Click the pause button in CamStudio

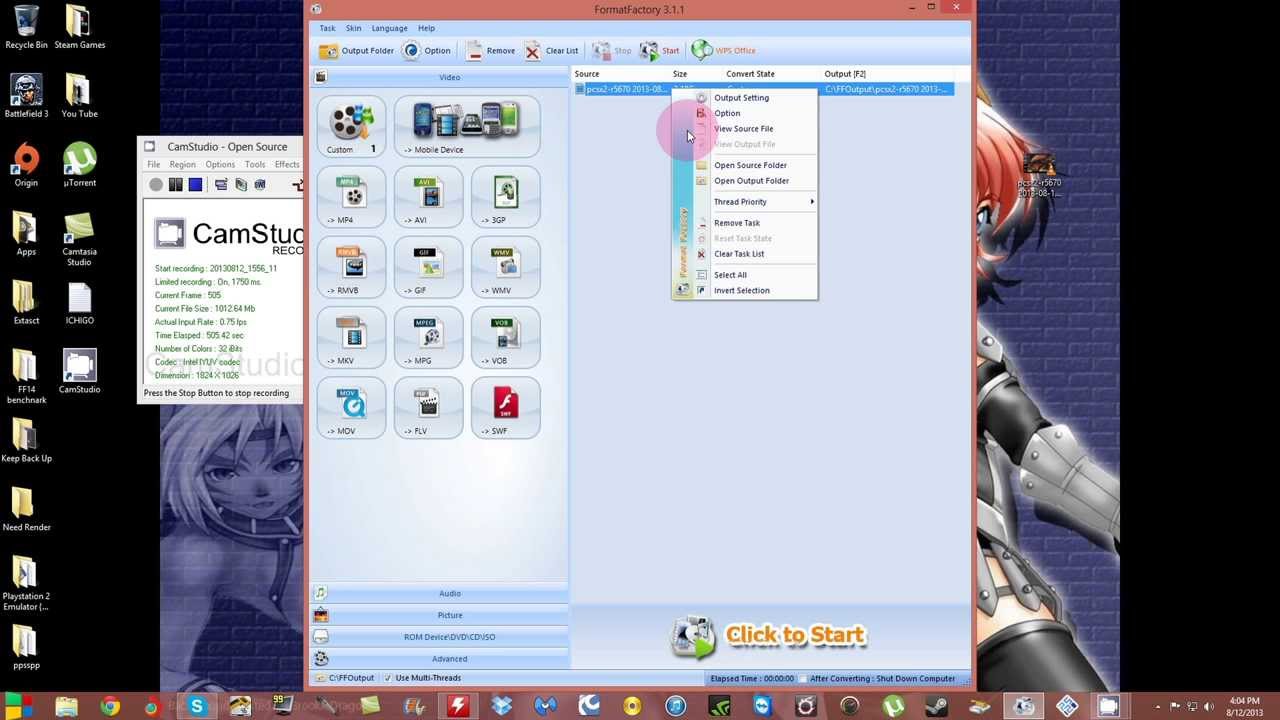[x=175, y=185]
